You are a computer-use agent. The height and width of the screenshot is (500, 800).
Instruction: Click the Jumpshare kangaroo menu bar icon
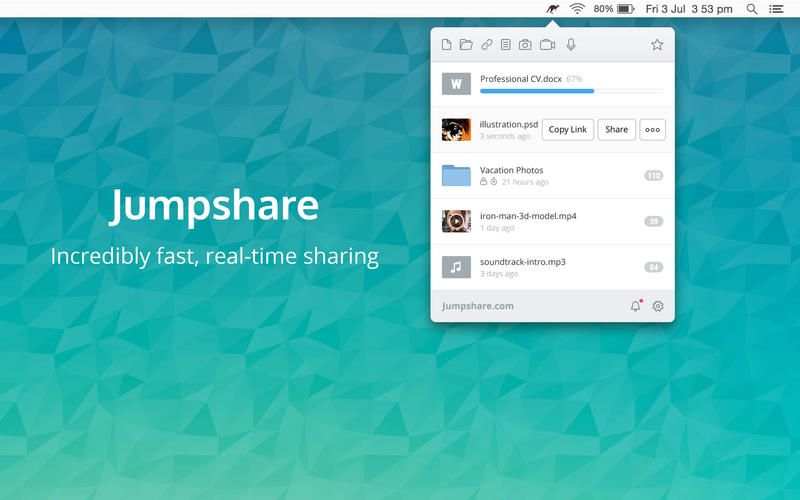click(553, 9)
